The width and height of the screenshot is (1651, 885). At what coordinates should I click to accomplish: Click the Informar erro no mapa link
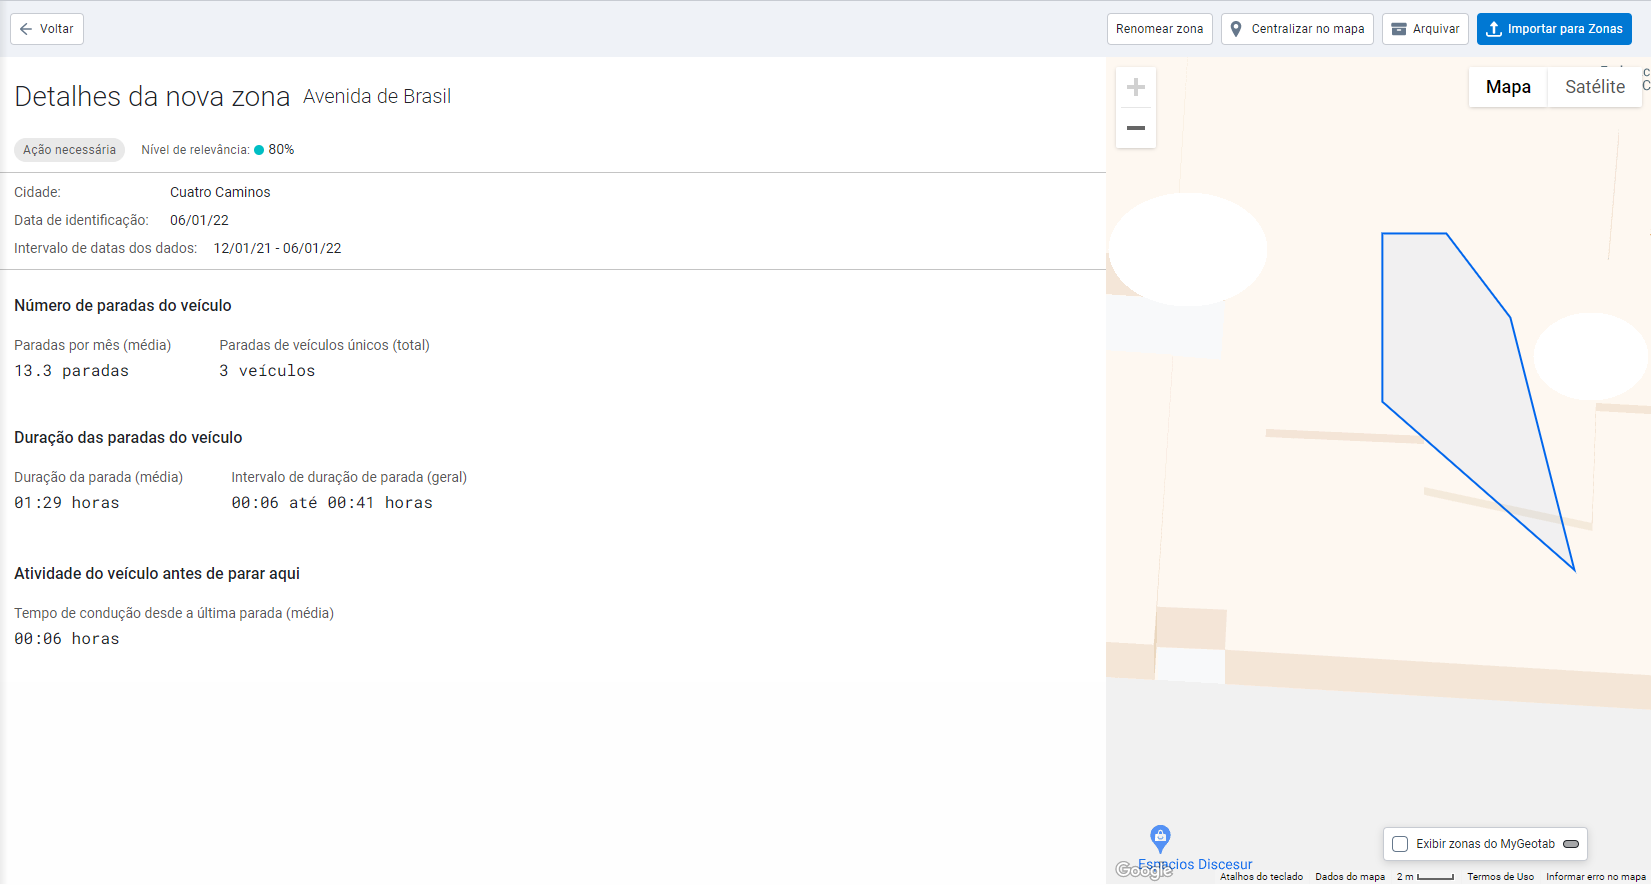click(1595, 877)
